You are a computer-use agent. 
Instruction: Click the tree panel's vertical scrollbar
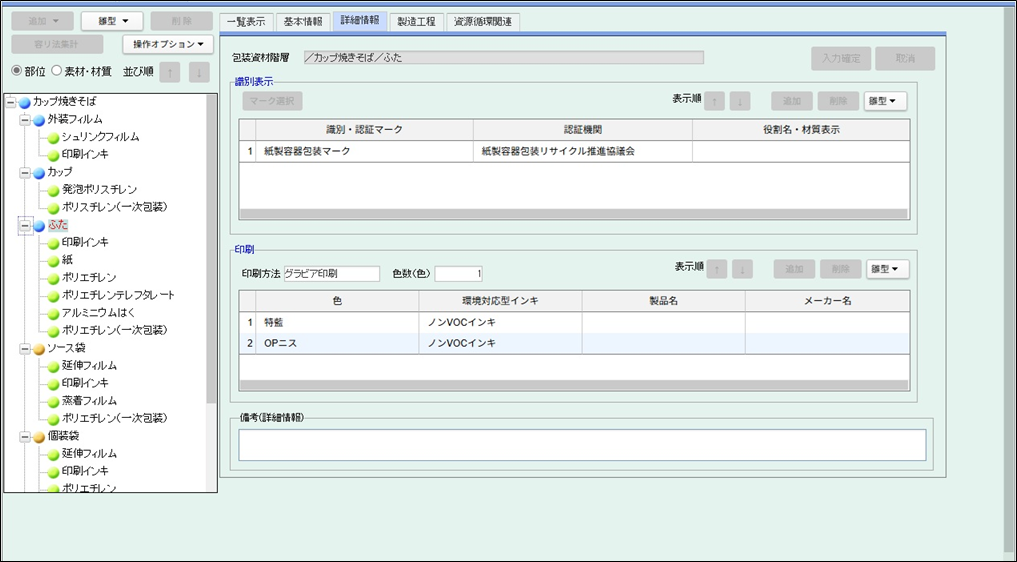point(211,250)
